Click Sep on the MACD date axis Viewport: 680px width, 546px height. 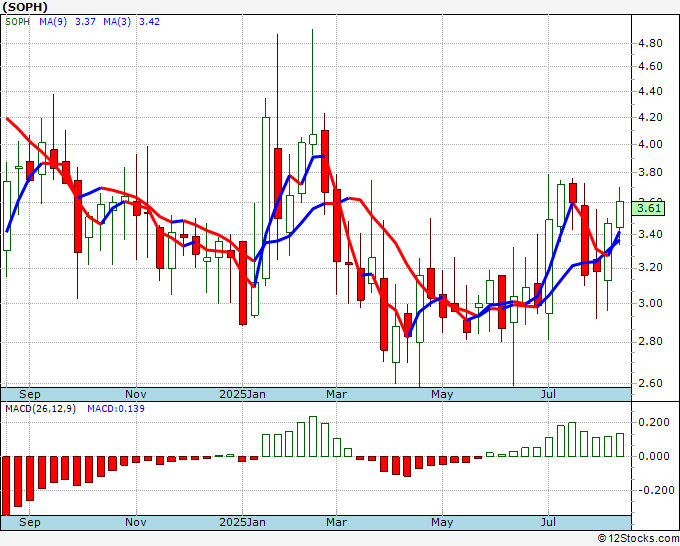[x=29, y=522]
